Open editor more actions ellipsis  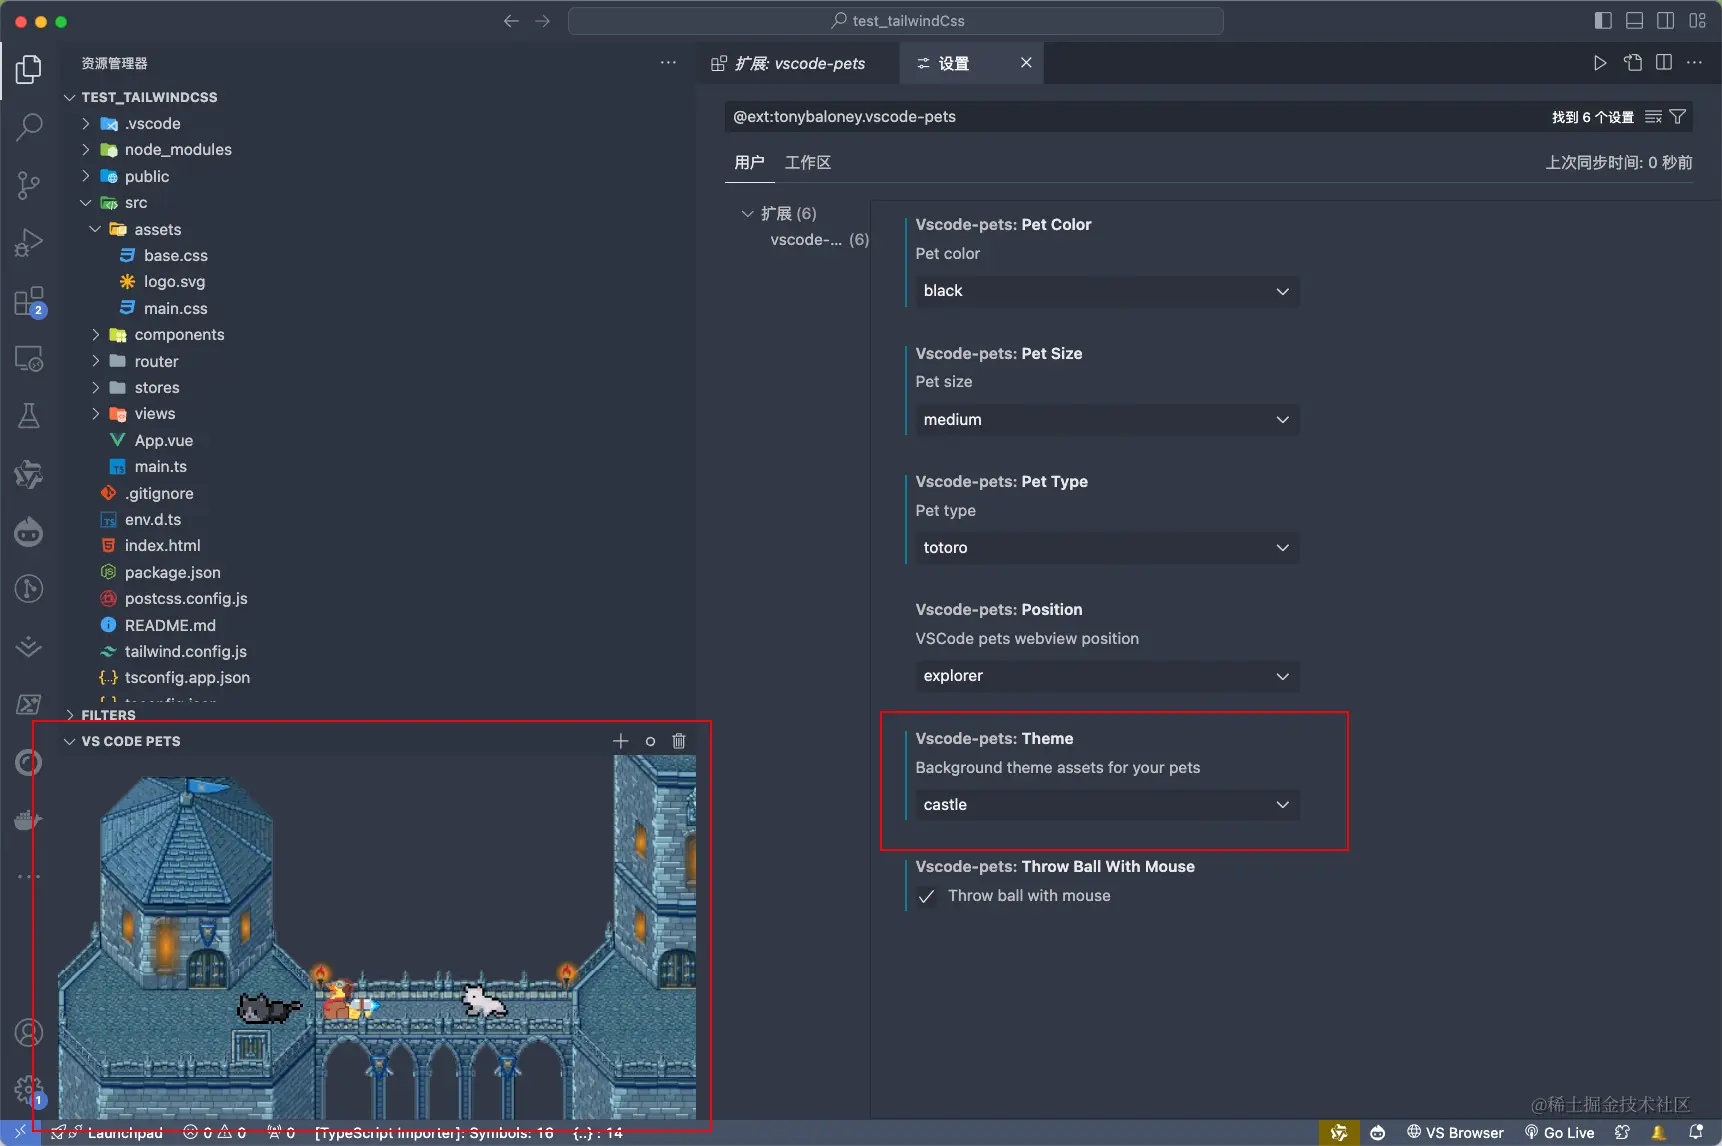coord(1694,63)
